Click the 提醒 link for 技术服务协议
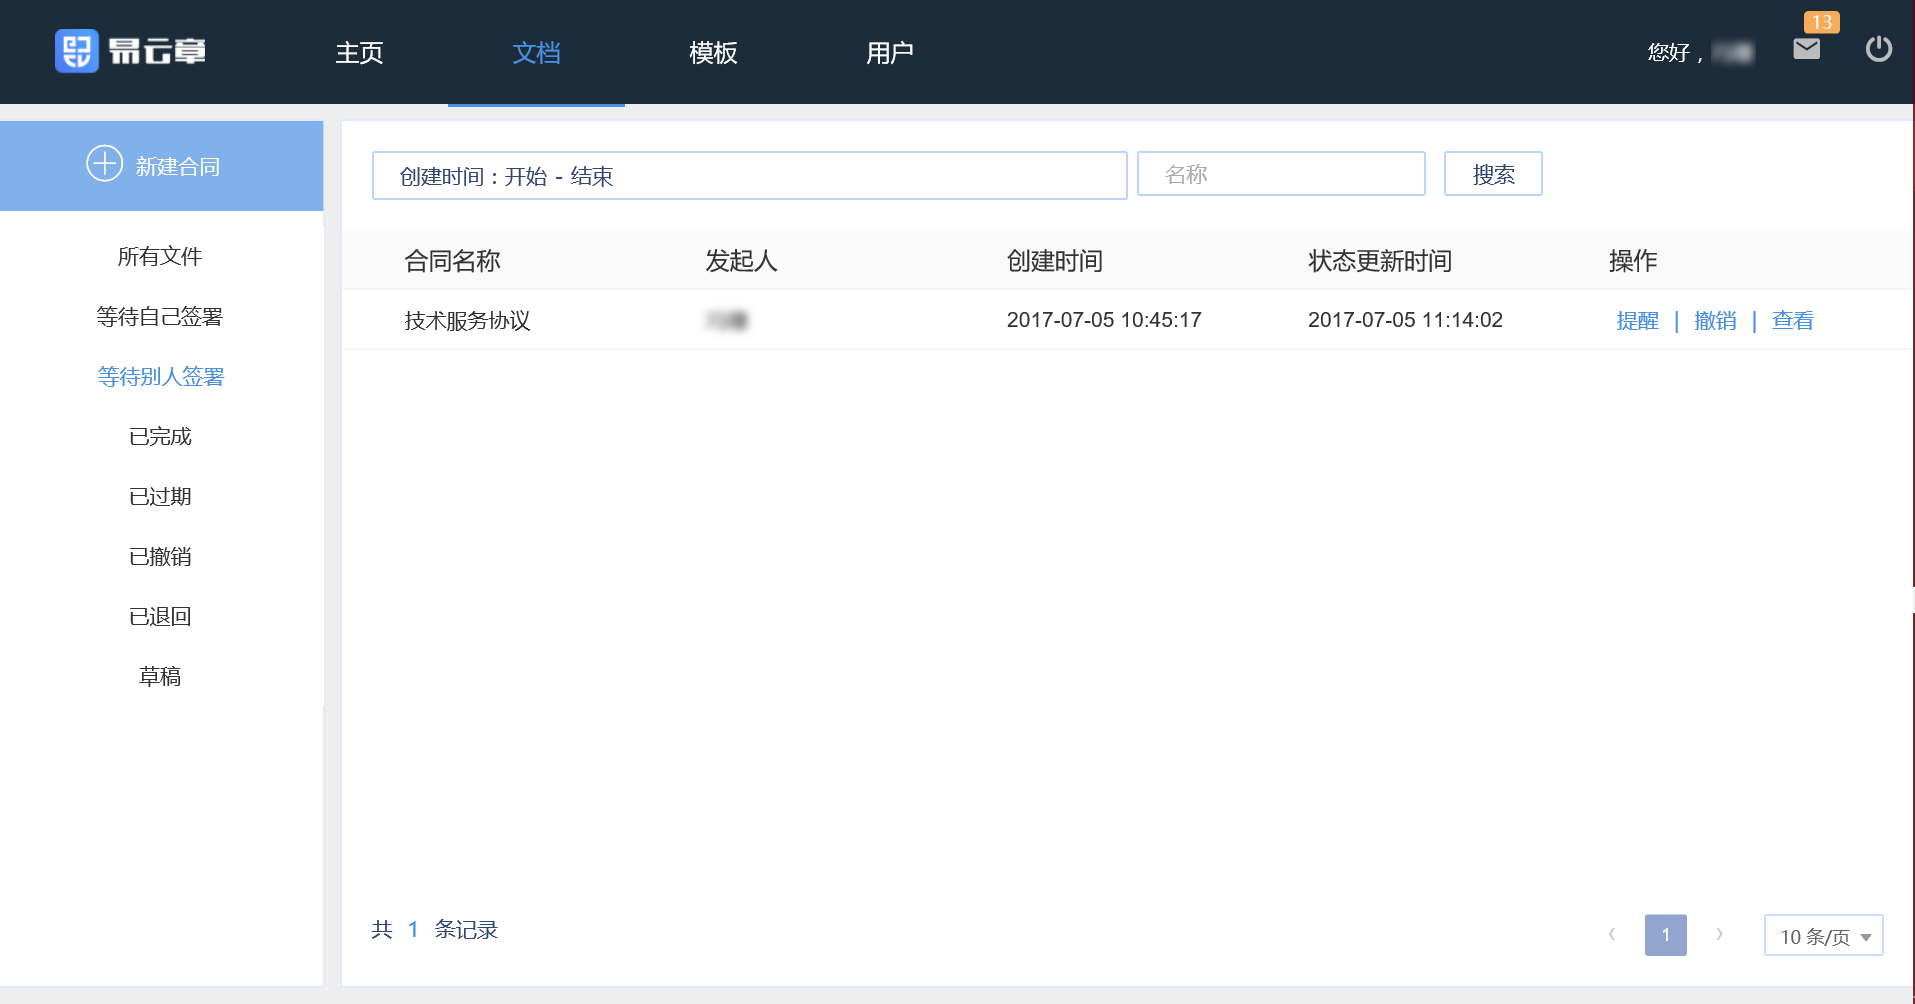This screenshot has width=1915, height=1004. [1637, 321]
